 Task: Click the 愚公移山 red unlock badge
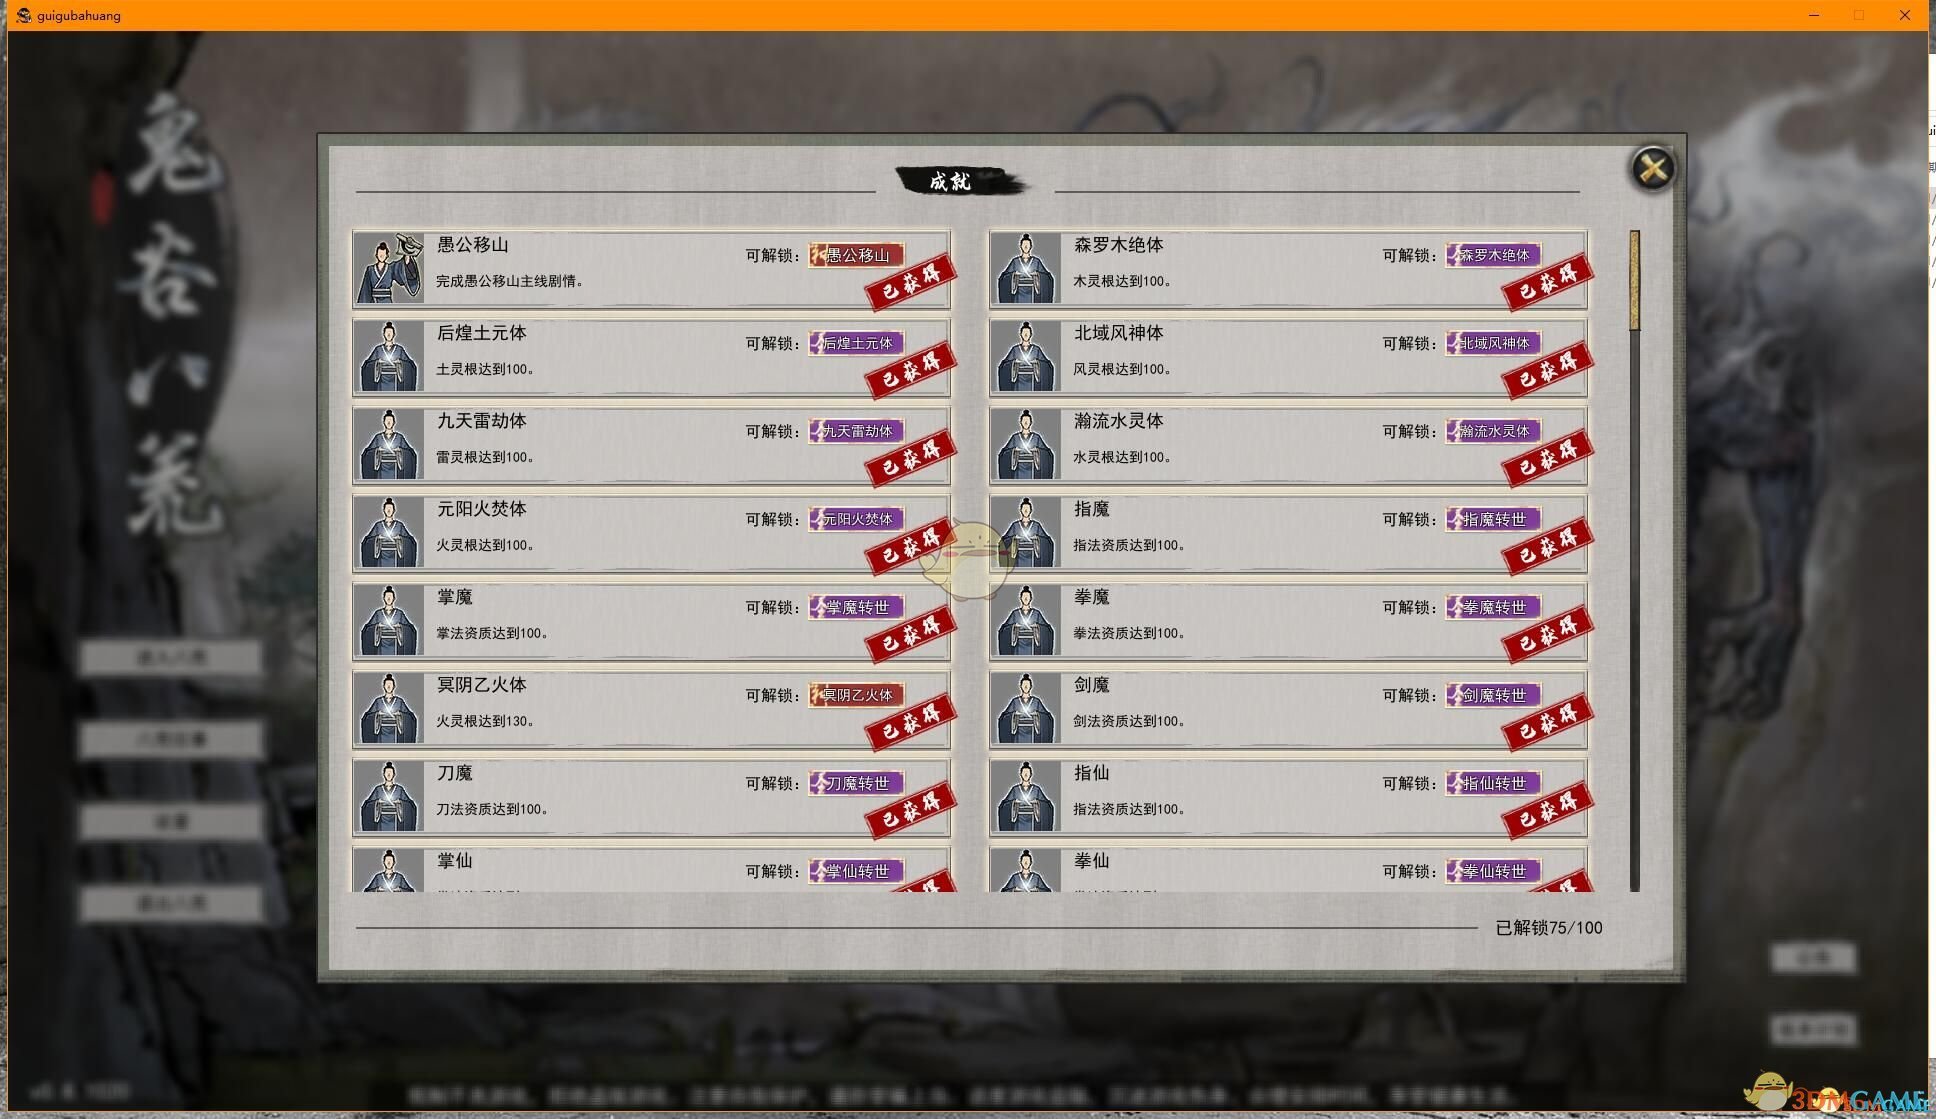856,255
